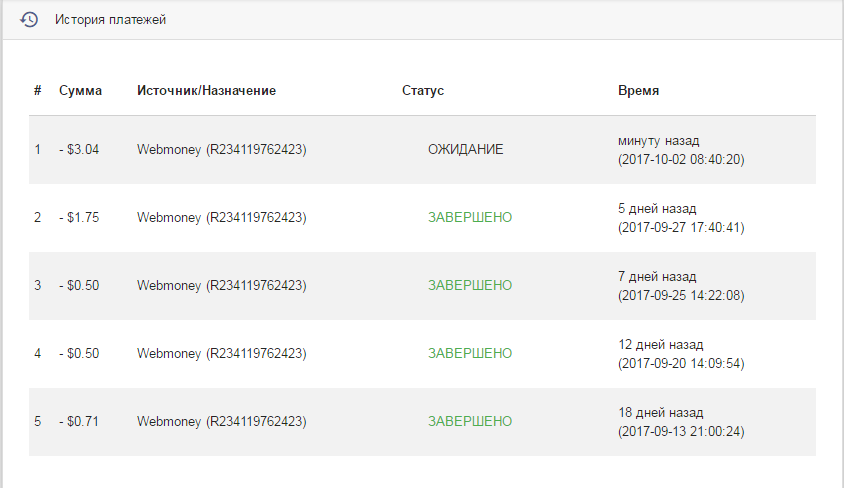This screenshot has width=844, height=488.
Task: Select the ЗАВЕРШЕНО status in row 4
Action: click(470, 353)
